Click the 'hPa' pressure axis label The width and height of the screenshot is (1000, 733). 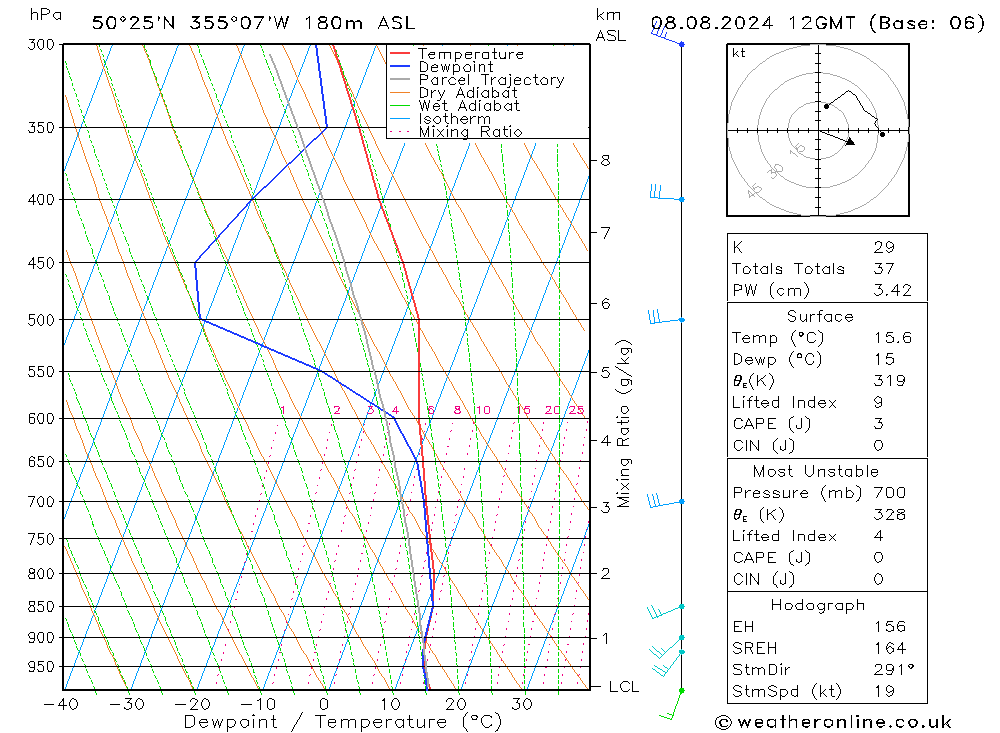coord(45,15)
